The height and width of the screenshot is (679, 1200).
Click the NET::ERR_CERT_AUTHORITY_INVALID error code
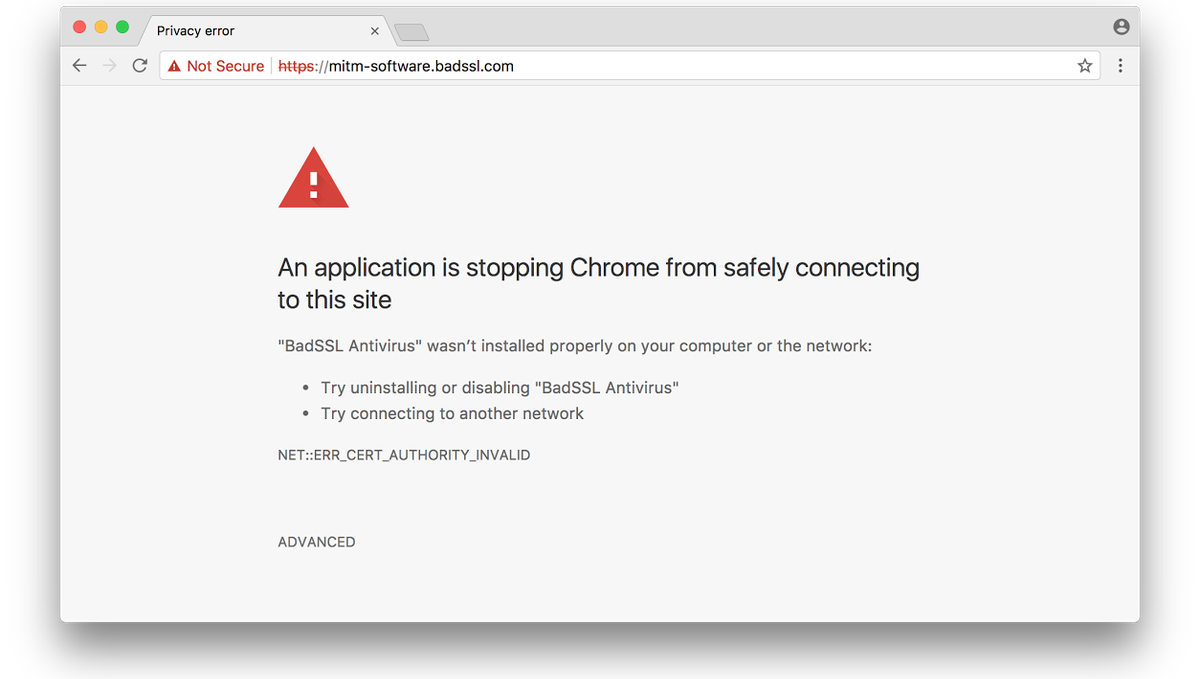[404, 455]
